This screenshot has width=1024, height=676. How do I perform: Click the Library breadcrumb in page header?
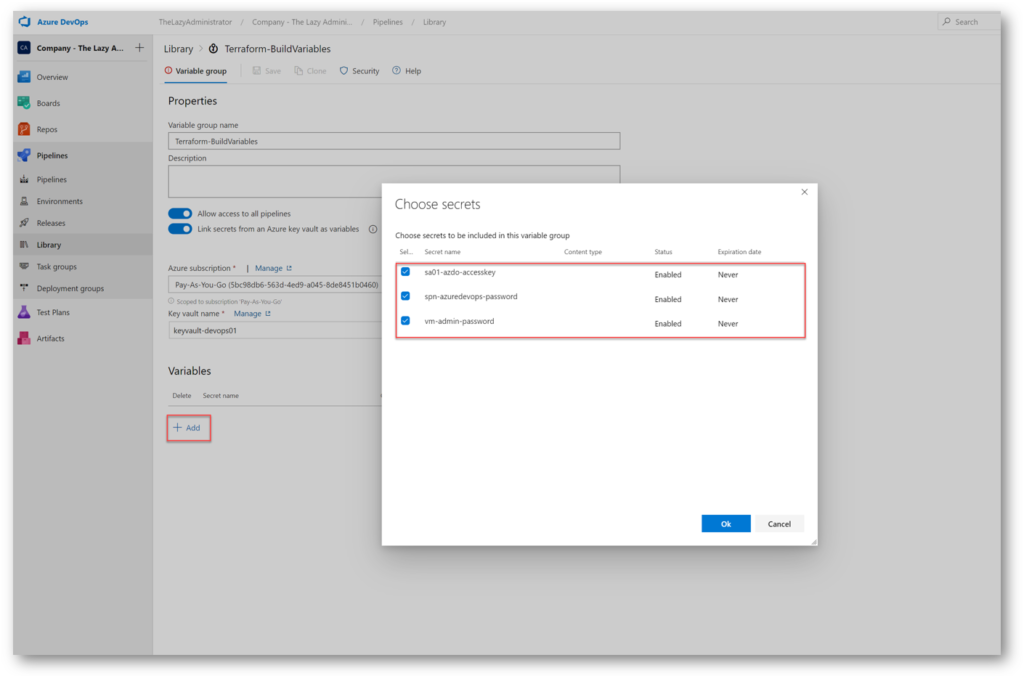click(178, 49)
